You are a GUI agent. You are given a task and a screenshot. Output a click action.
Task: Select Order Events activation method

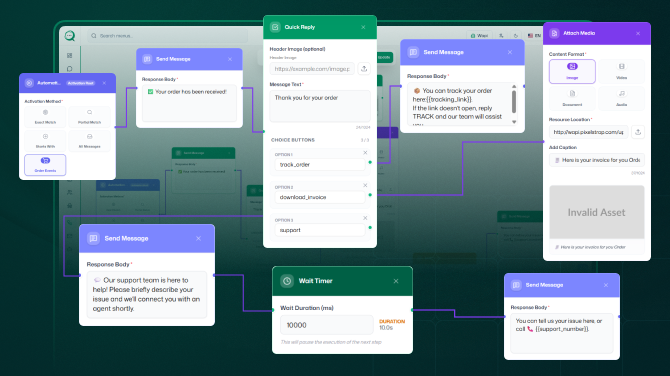point(45,165)
